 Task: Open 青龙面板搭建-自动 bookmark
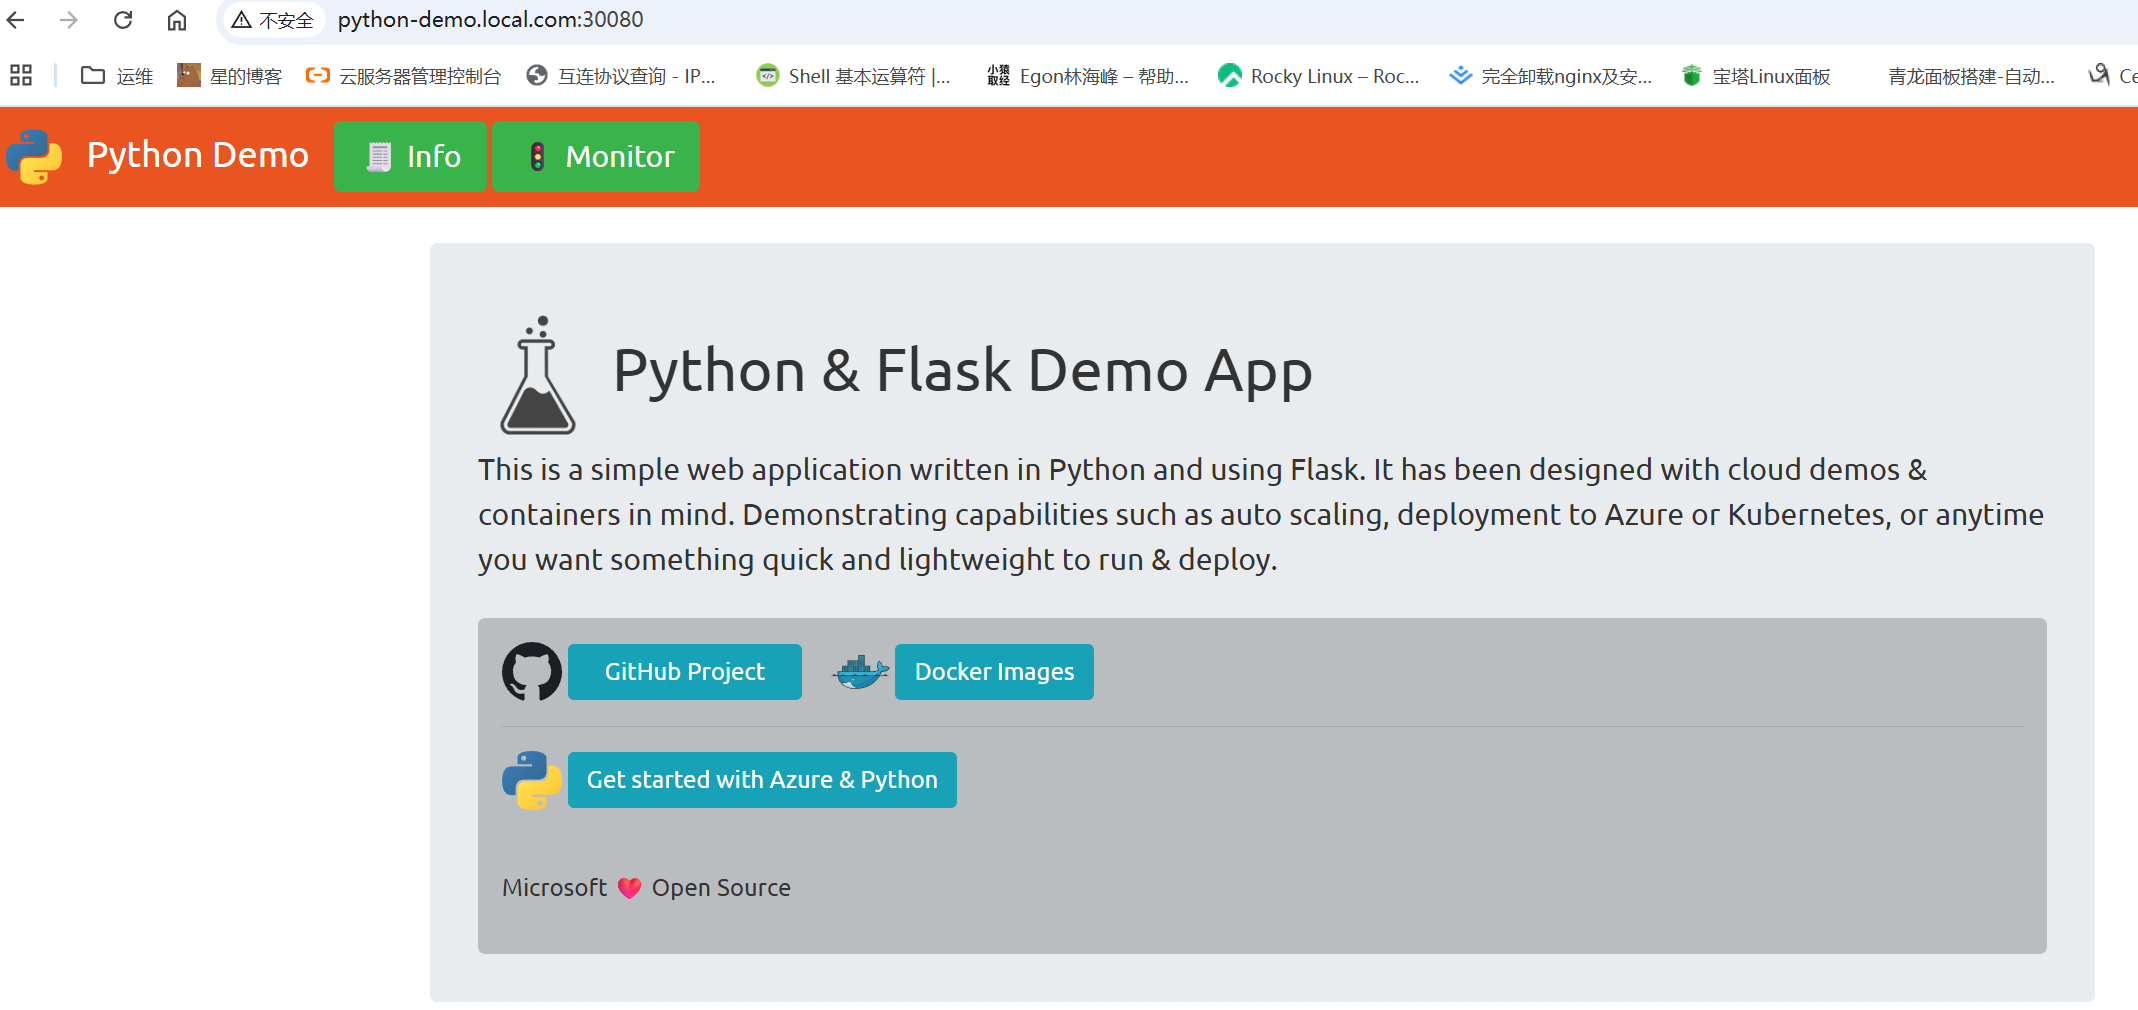(1971, 76)
